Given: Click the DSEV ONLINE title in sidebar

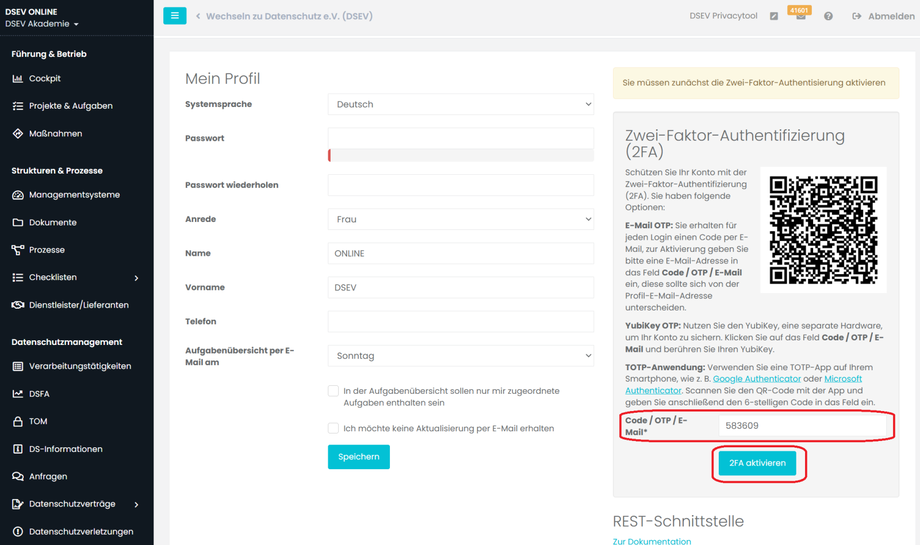Looking at the screenshot, I should [31, 12].
